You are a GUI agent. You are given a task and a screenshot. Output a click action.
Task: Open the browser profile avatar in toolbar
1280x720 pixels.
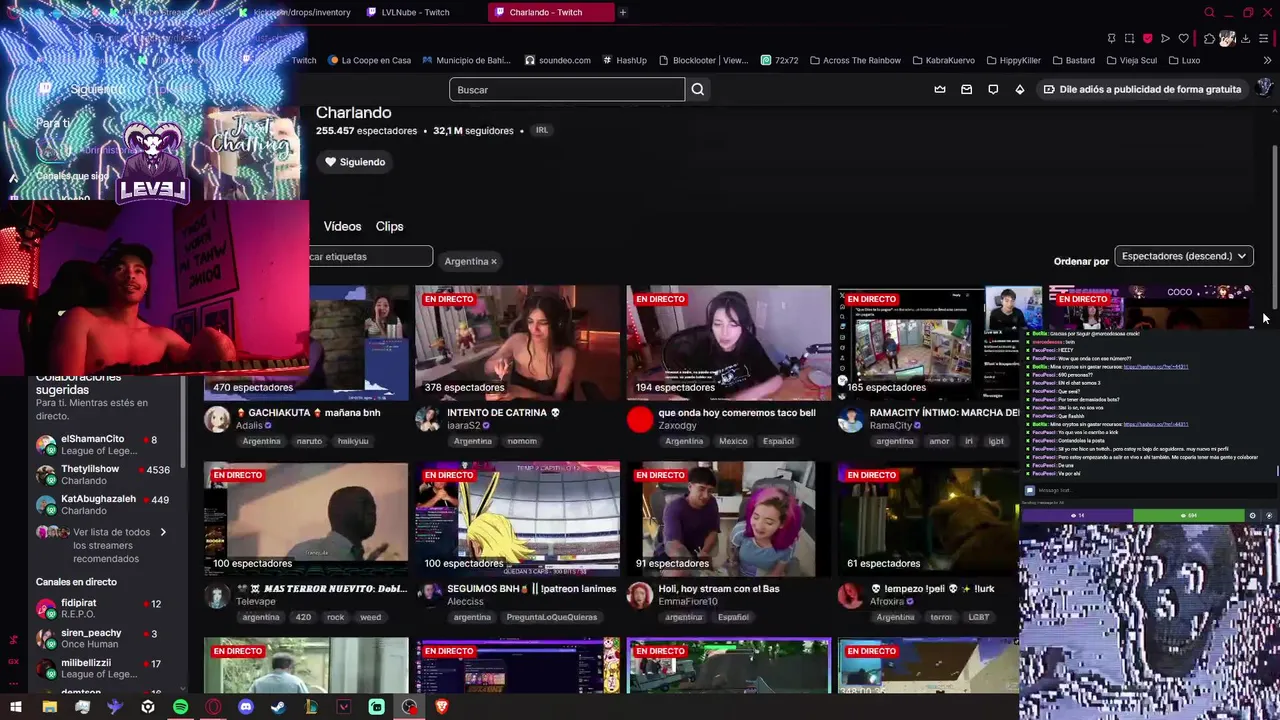point(1227,38)
